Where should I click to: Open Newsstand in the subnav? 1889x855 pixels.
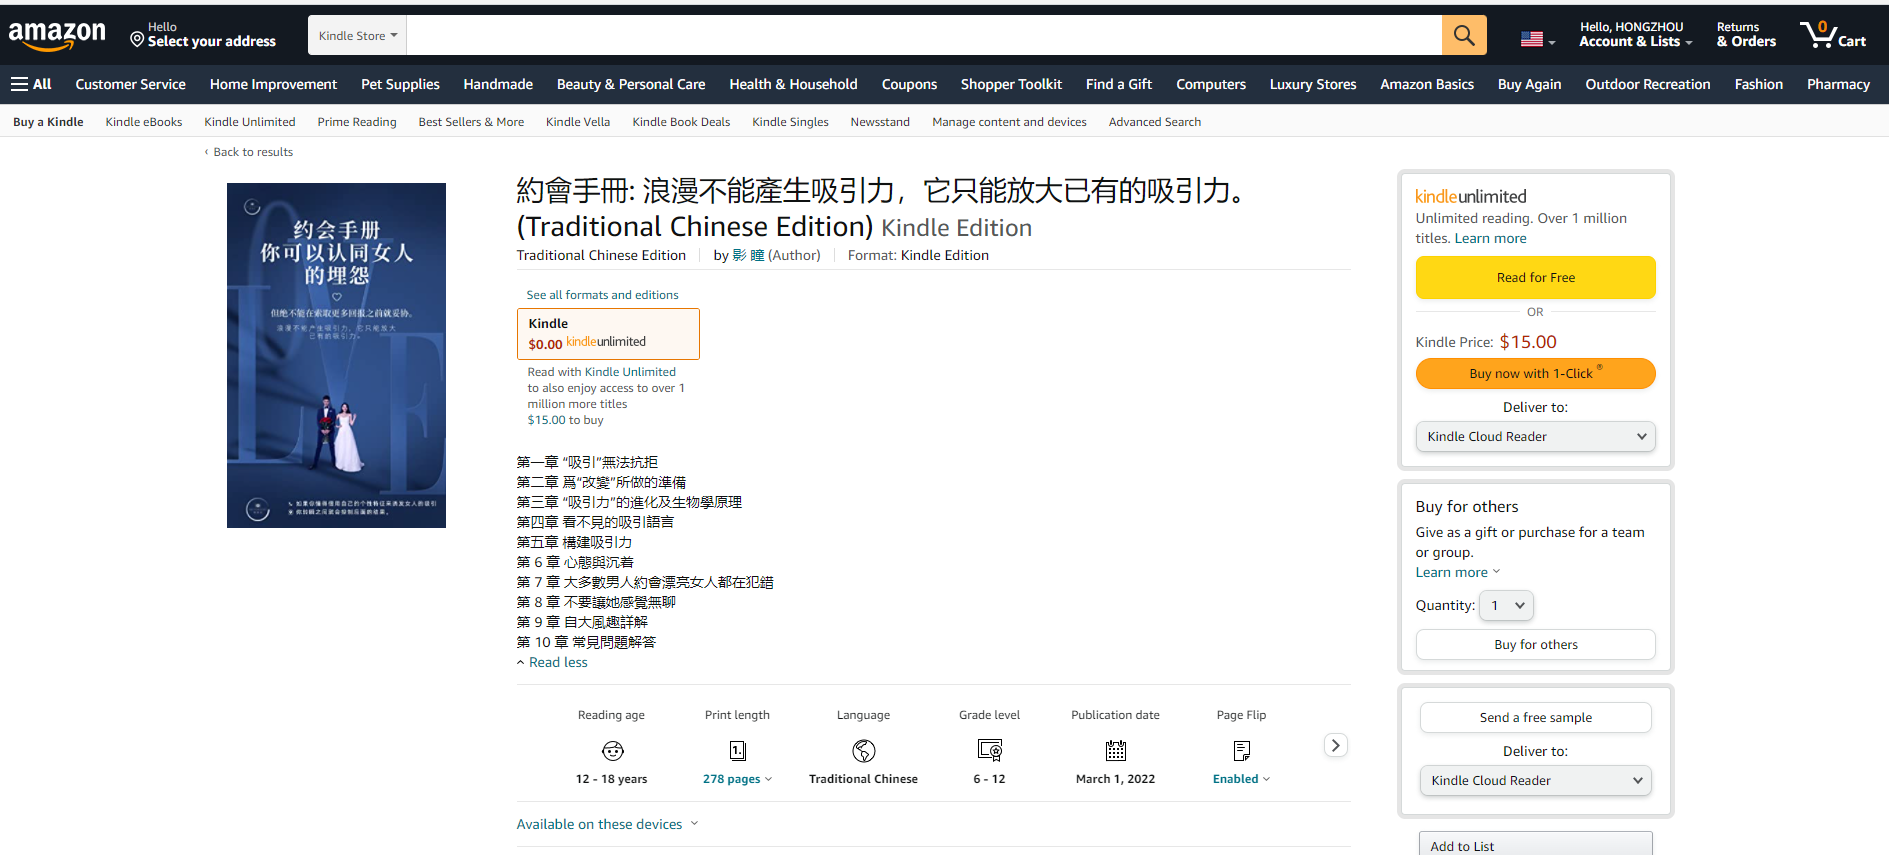coord(880,122)
